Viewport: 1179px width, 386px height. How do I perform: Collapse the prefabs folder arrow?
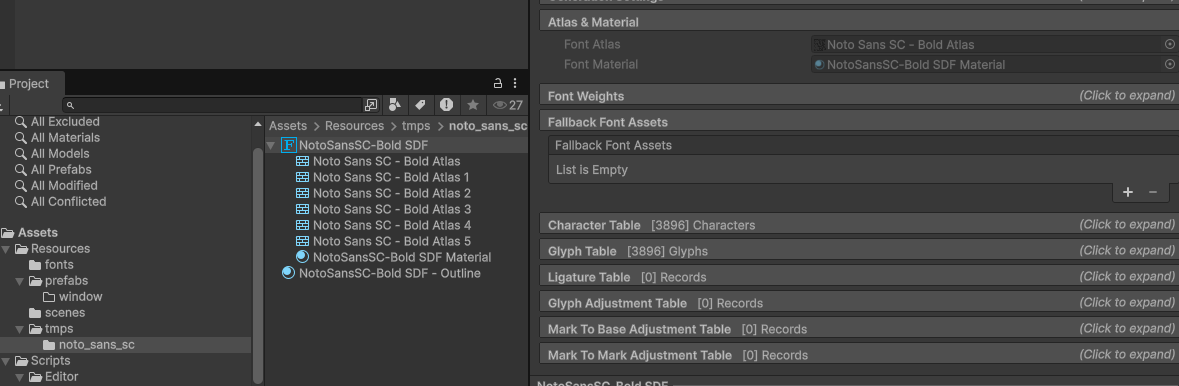20,281
